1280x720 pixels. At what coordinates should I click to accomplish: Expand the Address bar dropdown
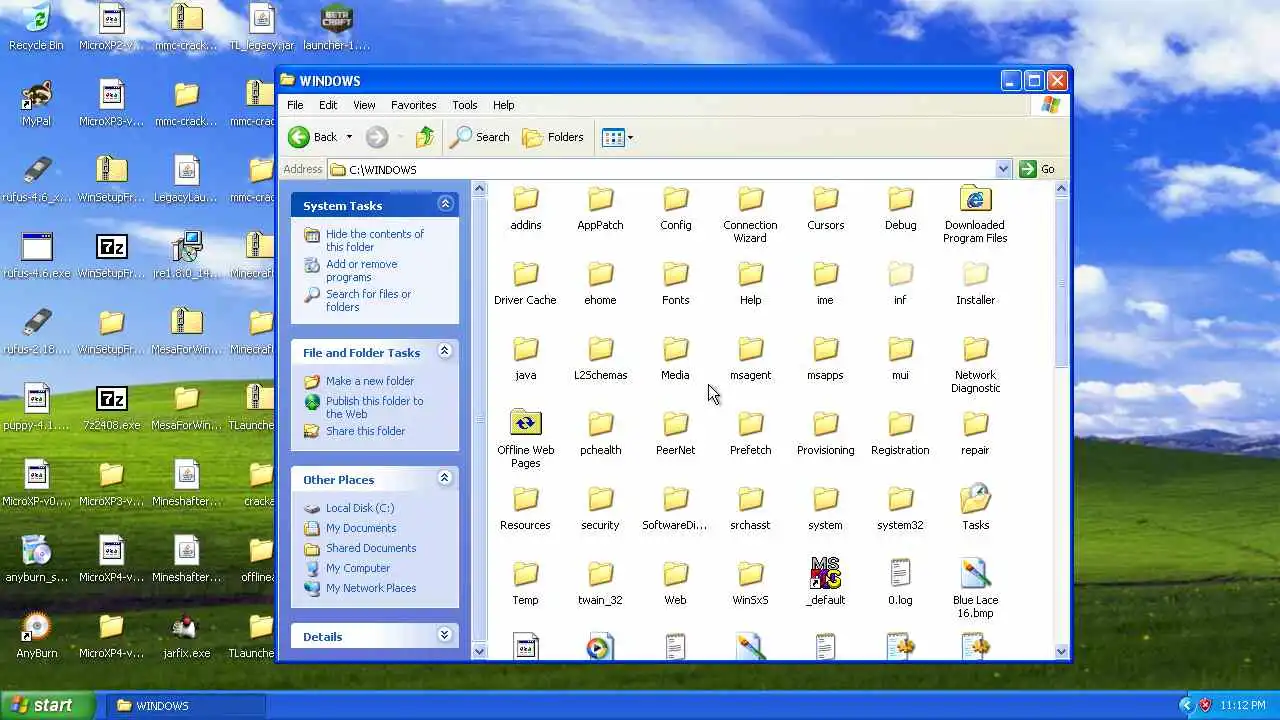click(1003, 169)
